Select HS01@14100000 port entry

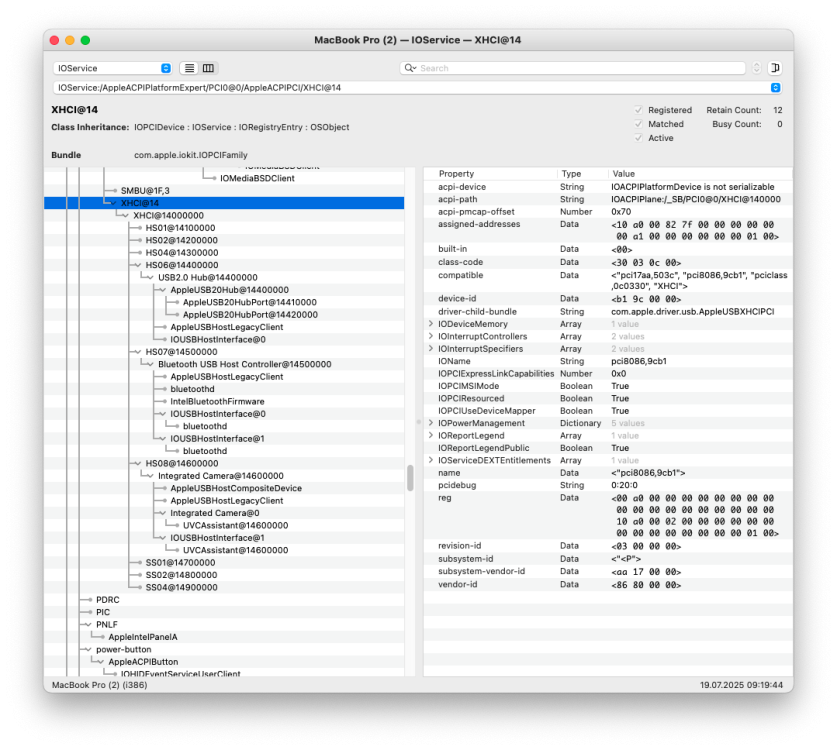[x=224, y=228]
